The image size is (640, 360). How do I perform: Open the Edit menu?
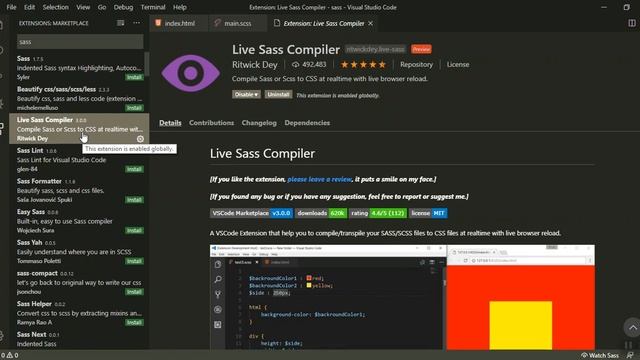(29, 7)
